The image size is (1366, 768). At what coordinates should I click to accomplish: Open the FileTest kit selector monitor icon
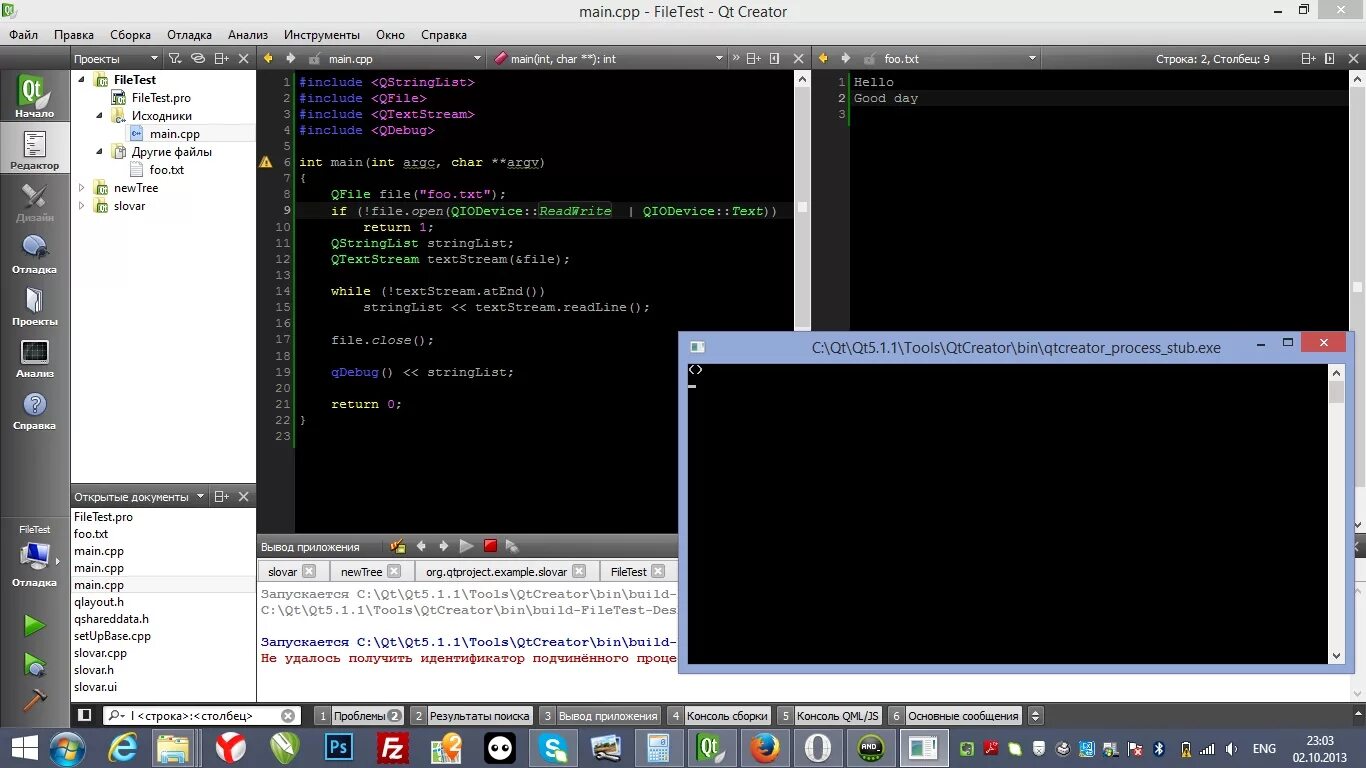(x=34, y=555)
